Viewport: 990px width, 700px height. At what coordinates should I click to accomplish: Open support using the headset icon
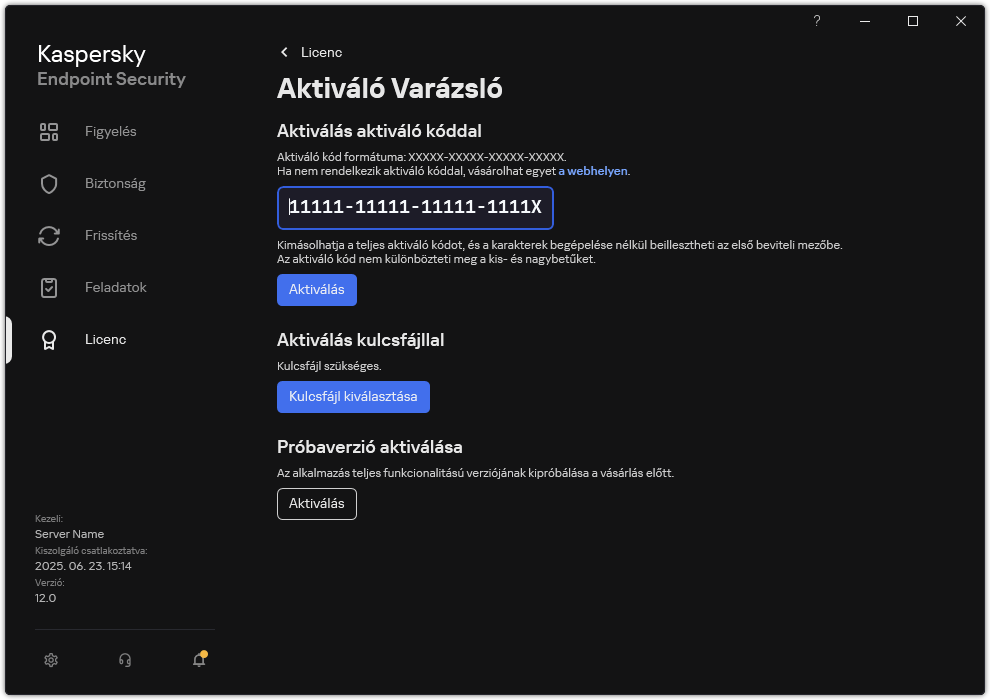coord(124,660)
